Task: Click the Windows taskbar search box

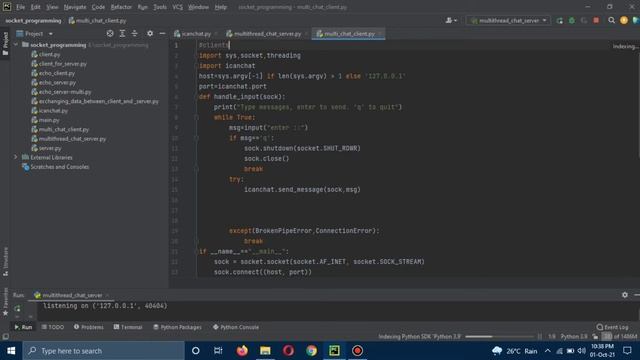Action: point(103,351)
